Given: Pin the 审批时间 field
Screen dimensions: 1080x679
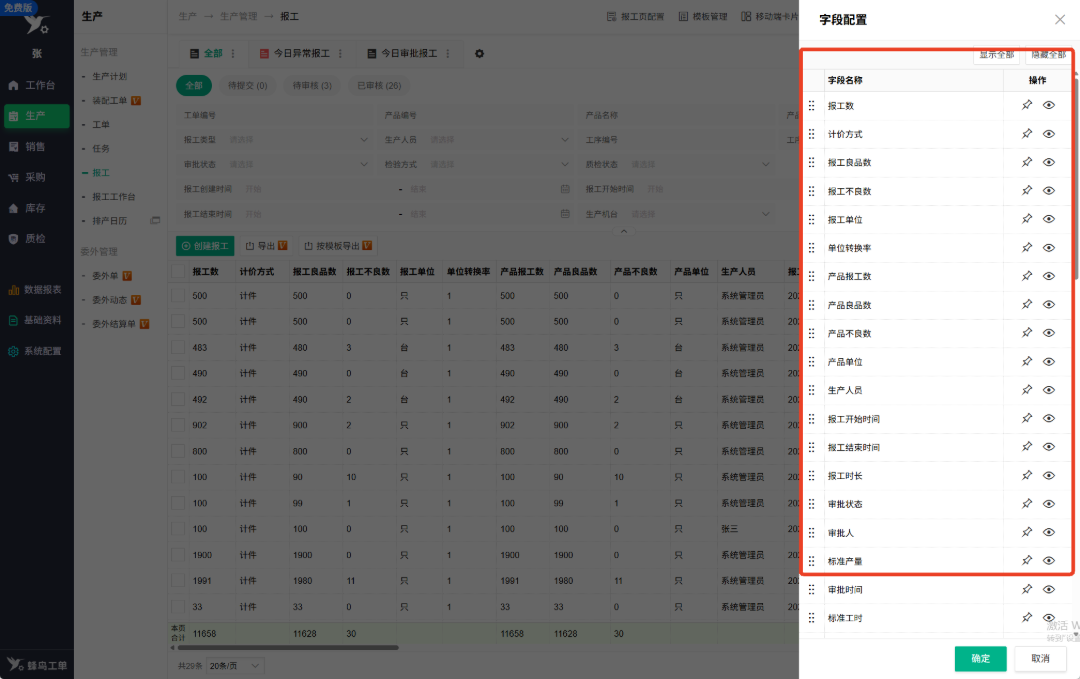Looking at the screenshot, I should click(1026, 589).
